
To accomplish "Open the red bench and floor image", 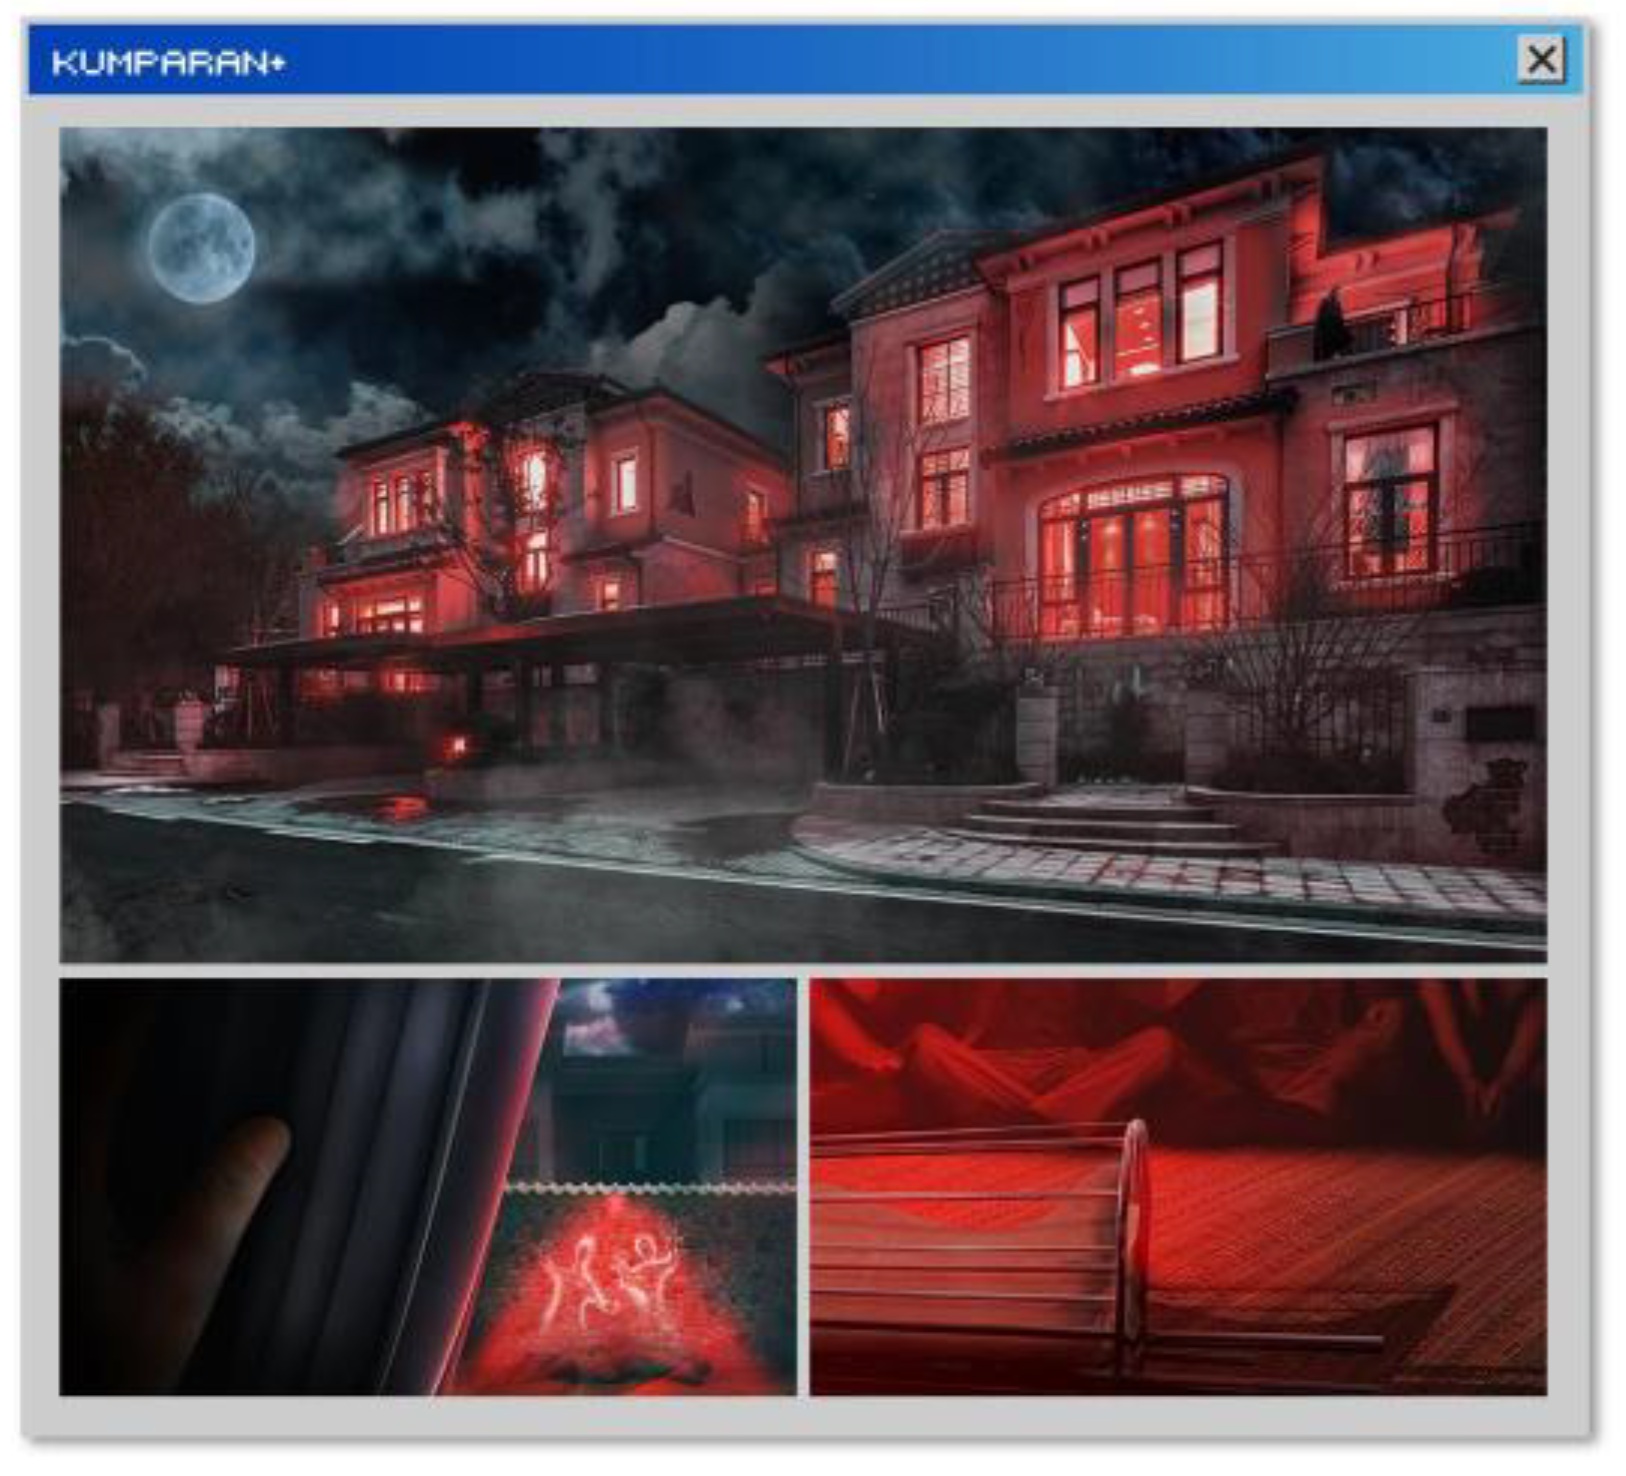I will pos(1178,1187).
